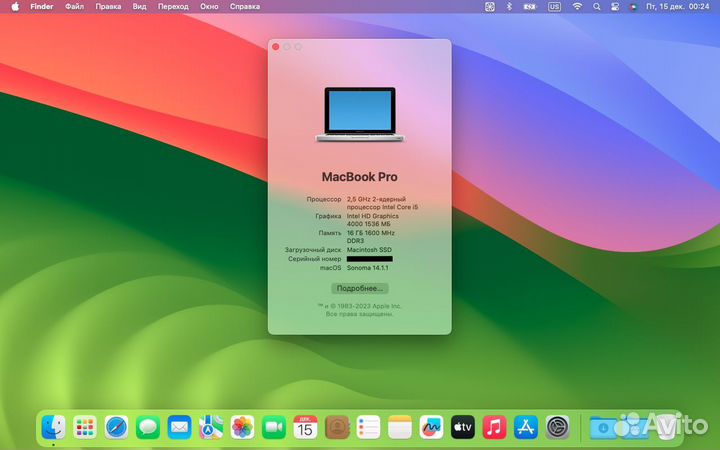This screenshot has width=720, height=450.
Task: Click the MacBook Pro title text
Action: 360,177
